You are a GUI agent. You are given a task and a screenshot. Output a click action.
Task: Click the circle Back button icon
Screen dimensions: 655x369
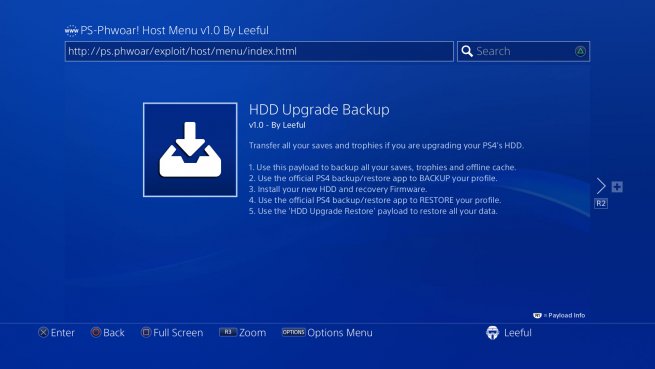(x=96, y=333)
